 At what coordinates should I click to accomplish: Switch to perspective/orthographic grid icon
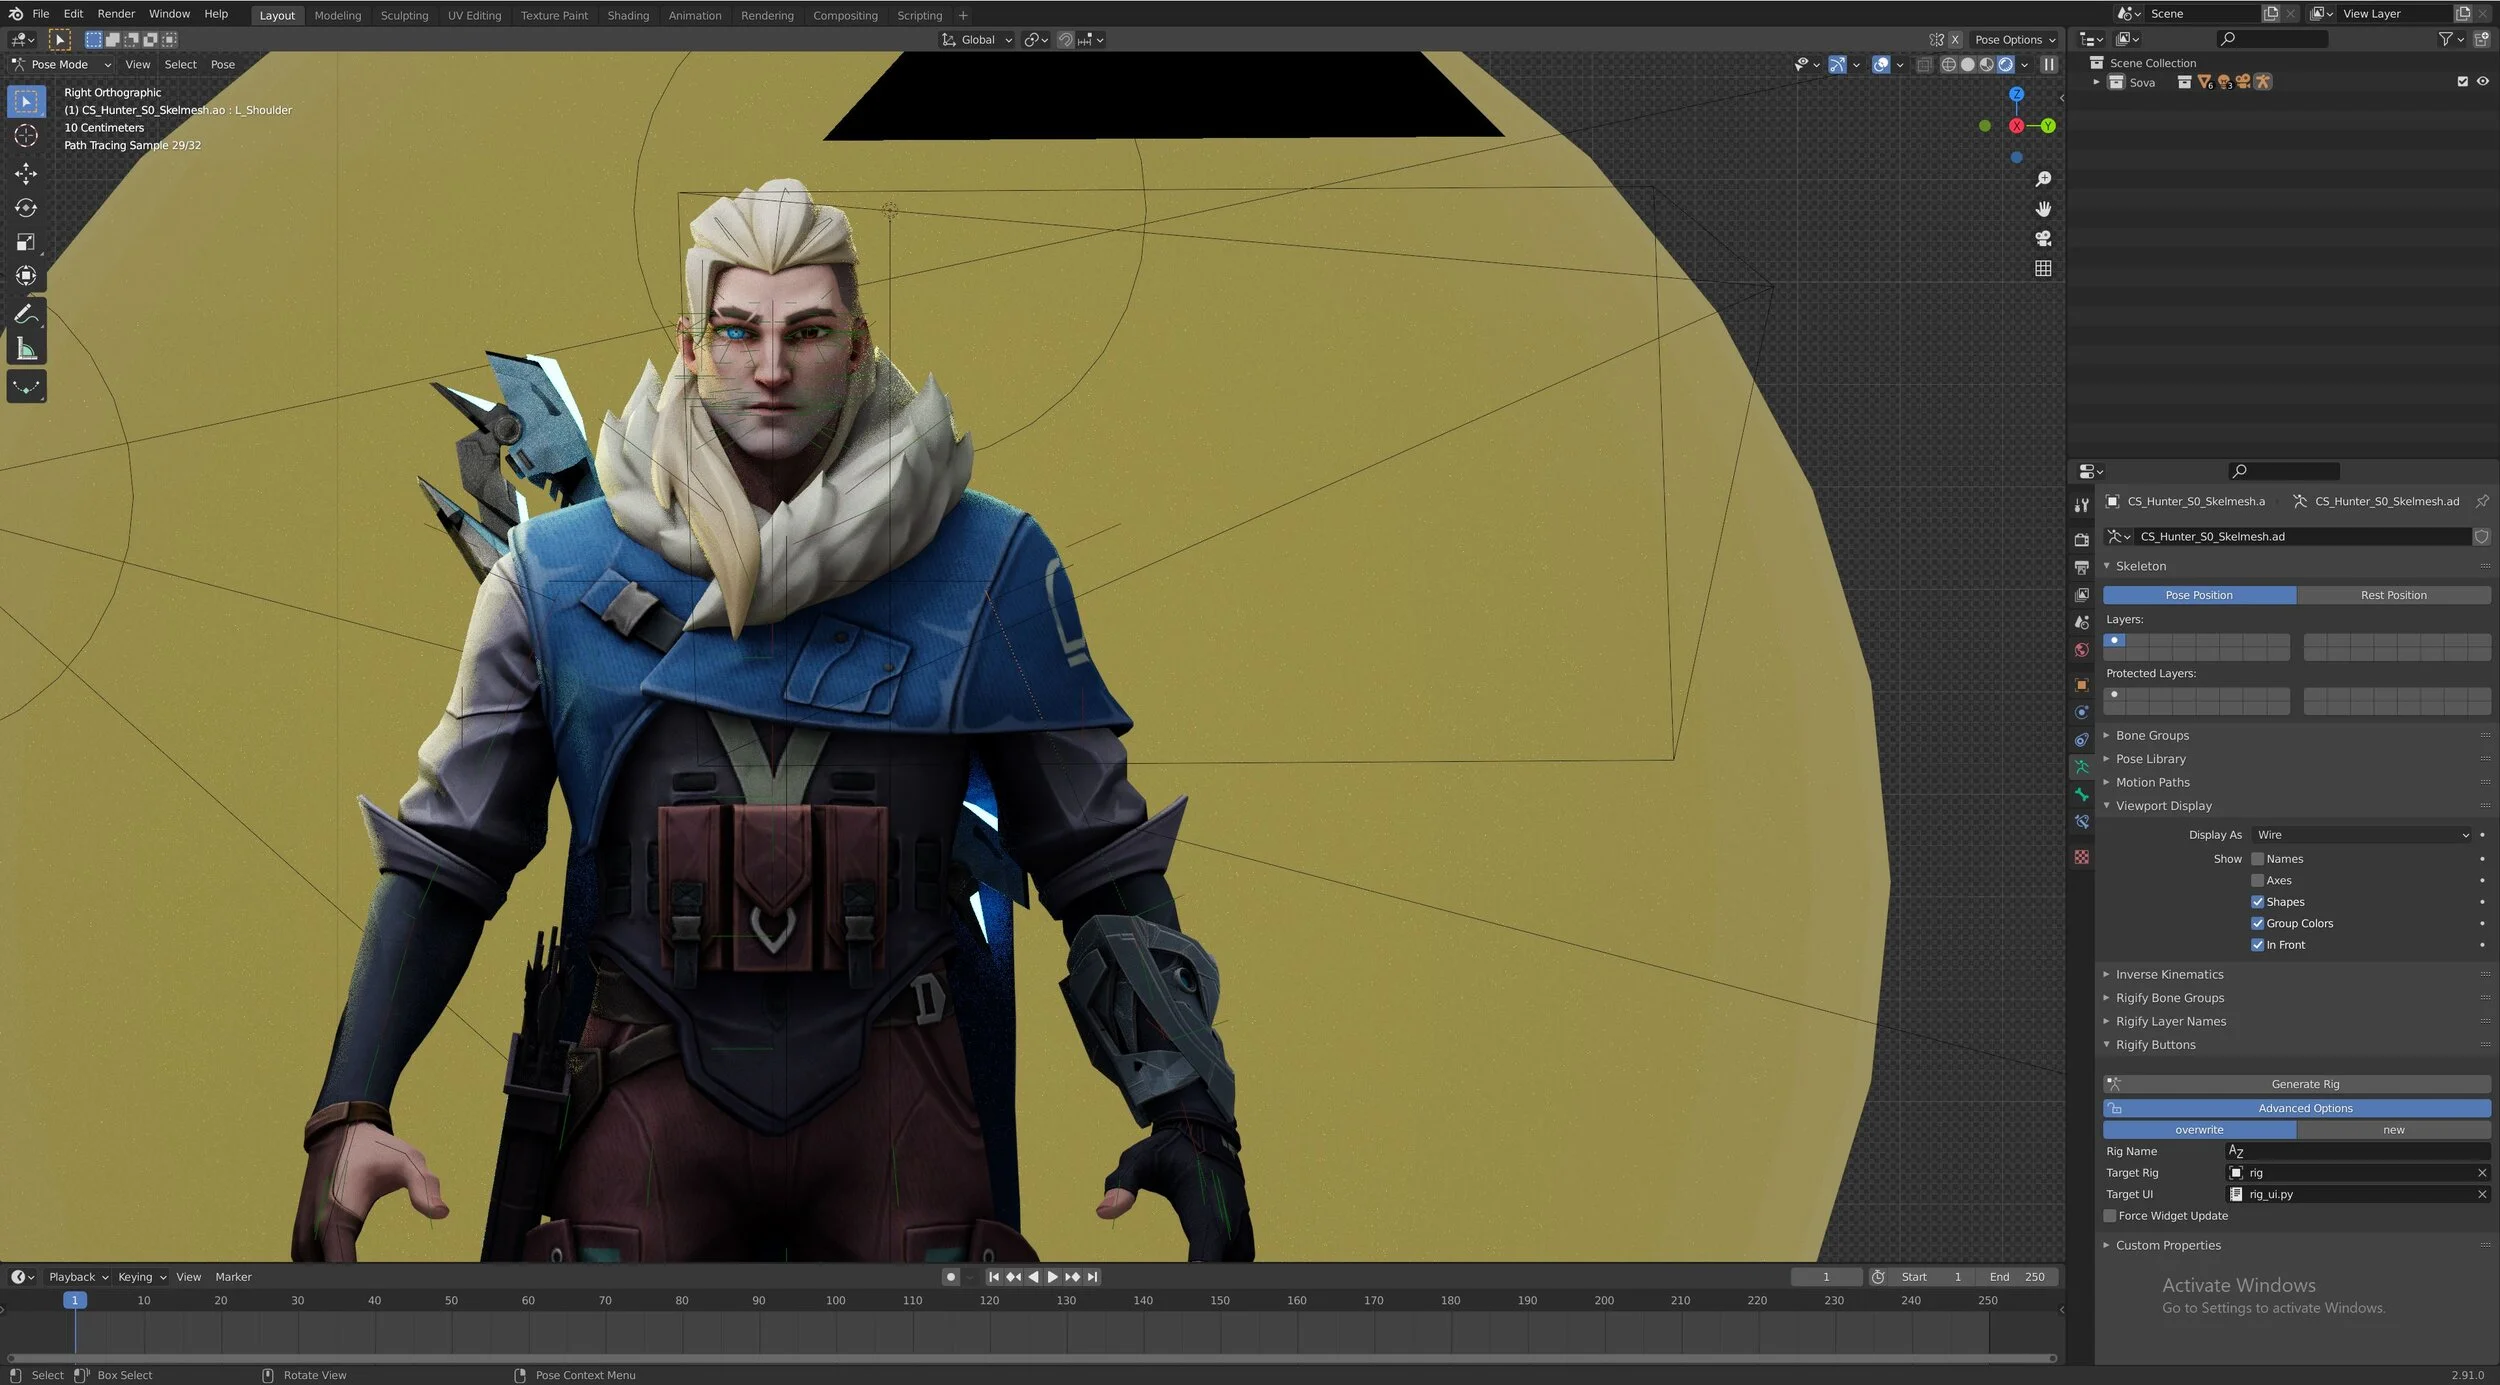click(2043, 269)
